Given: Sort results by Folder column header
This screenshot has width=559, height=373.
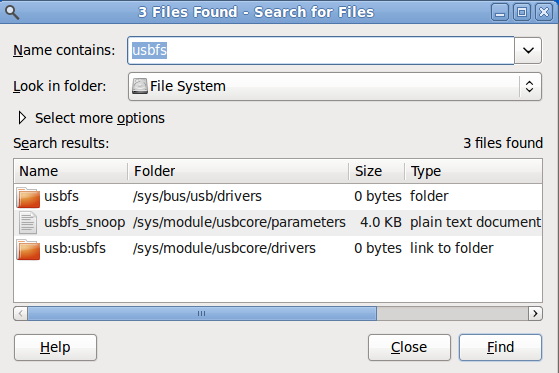Looking at the screenshot, I should pyautogui.click(x=238, y=171).
